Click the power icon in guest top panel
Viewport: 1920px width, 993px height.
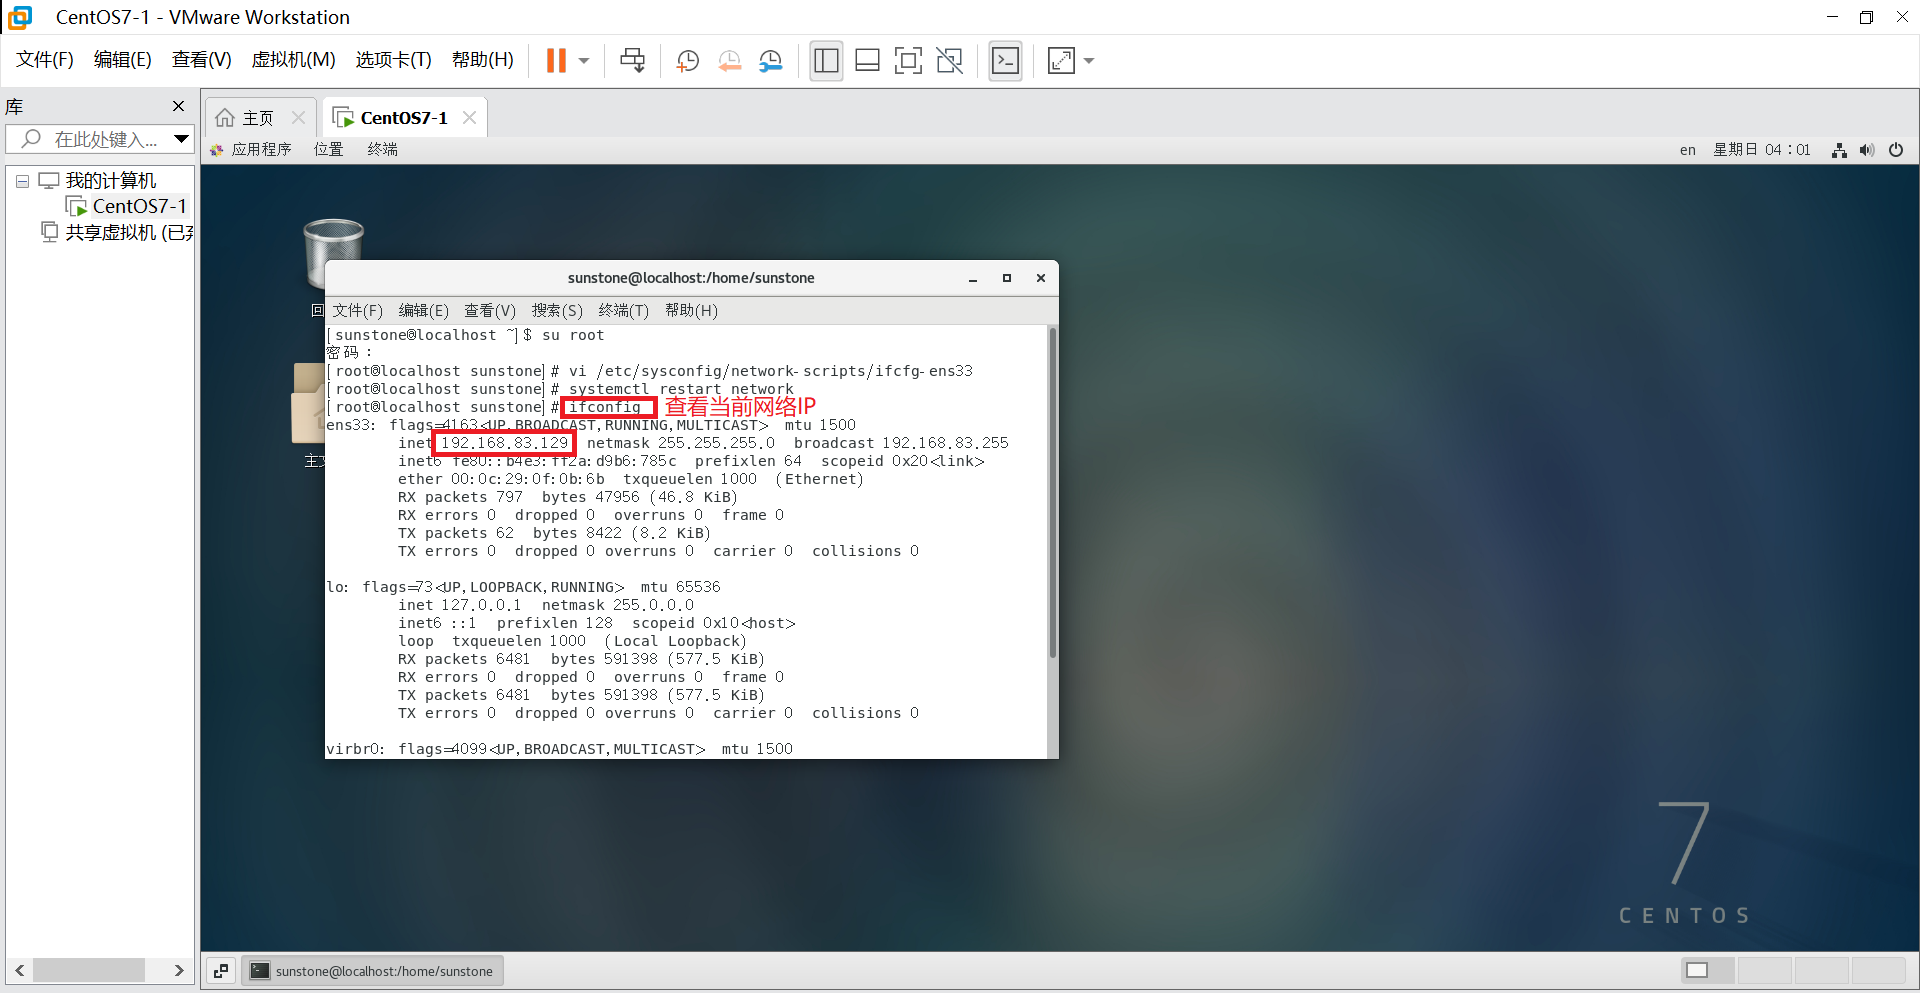1896,149
